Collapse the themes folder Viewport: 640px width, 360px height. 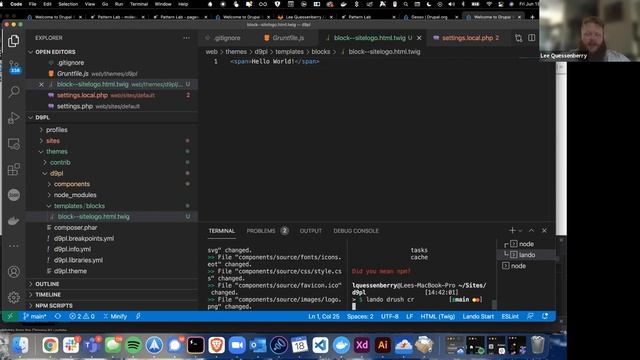coord(57,151)
